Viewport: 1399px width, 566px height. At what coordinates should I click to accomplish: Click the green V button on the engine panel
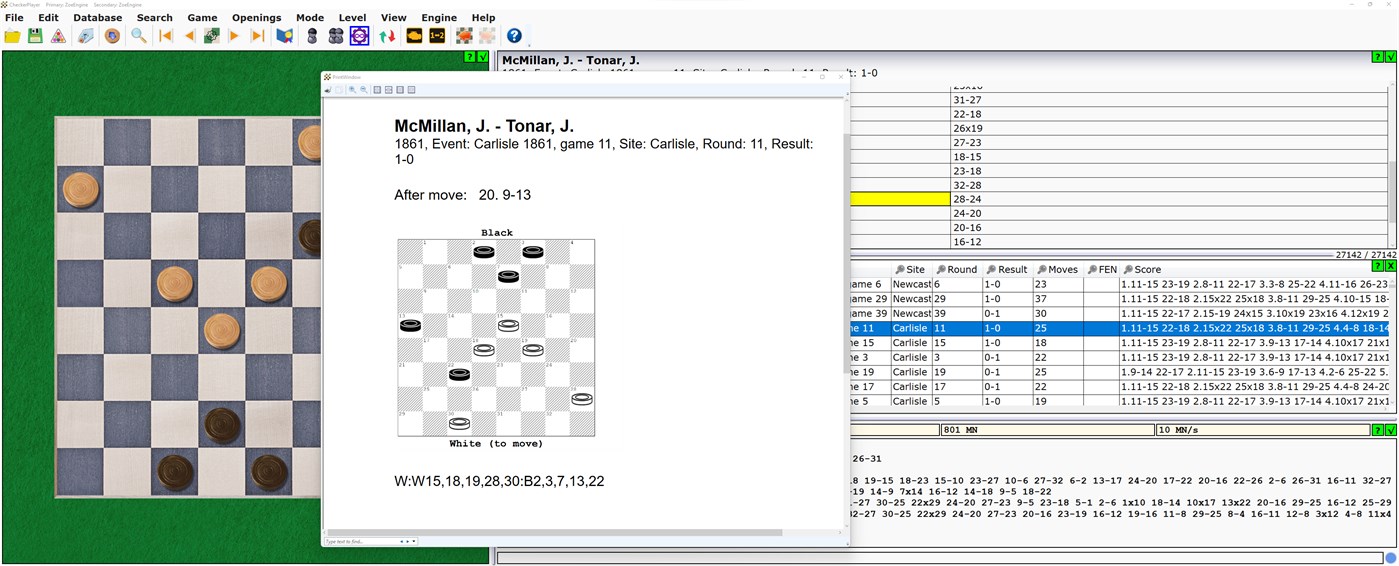click(x=1390, y=430)
